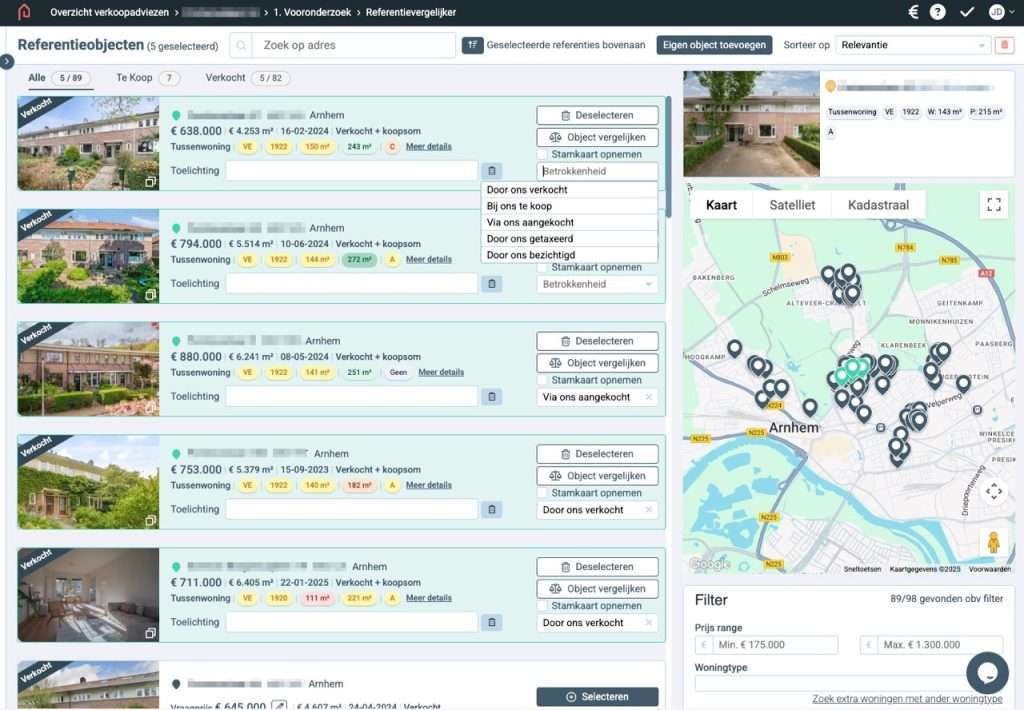Clear Door ons verkocht on € 753.000 listing

[x=648, y=509]
